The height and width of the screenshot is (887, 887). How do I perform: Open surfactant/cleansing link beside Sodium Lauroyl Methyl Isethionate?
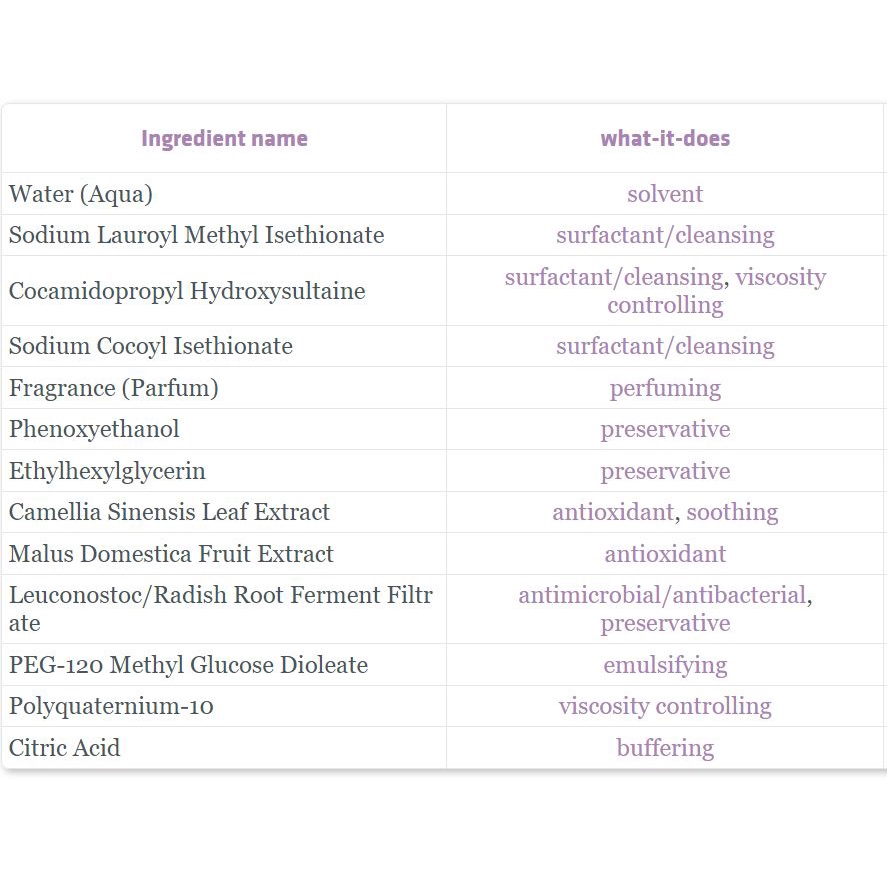[x=665, y=235]
